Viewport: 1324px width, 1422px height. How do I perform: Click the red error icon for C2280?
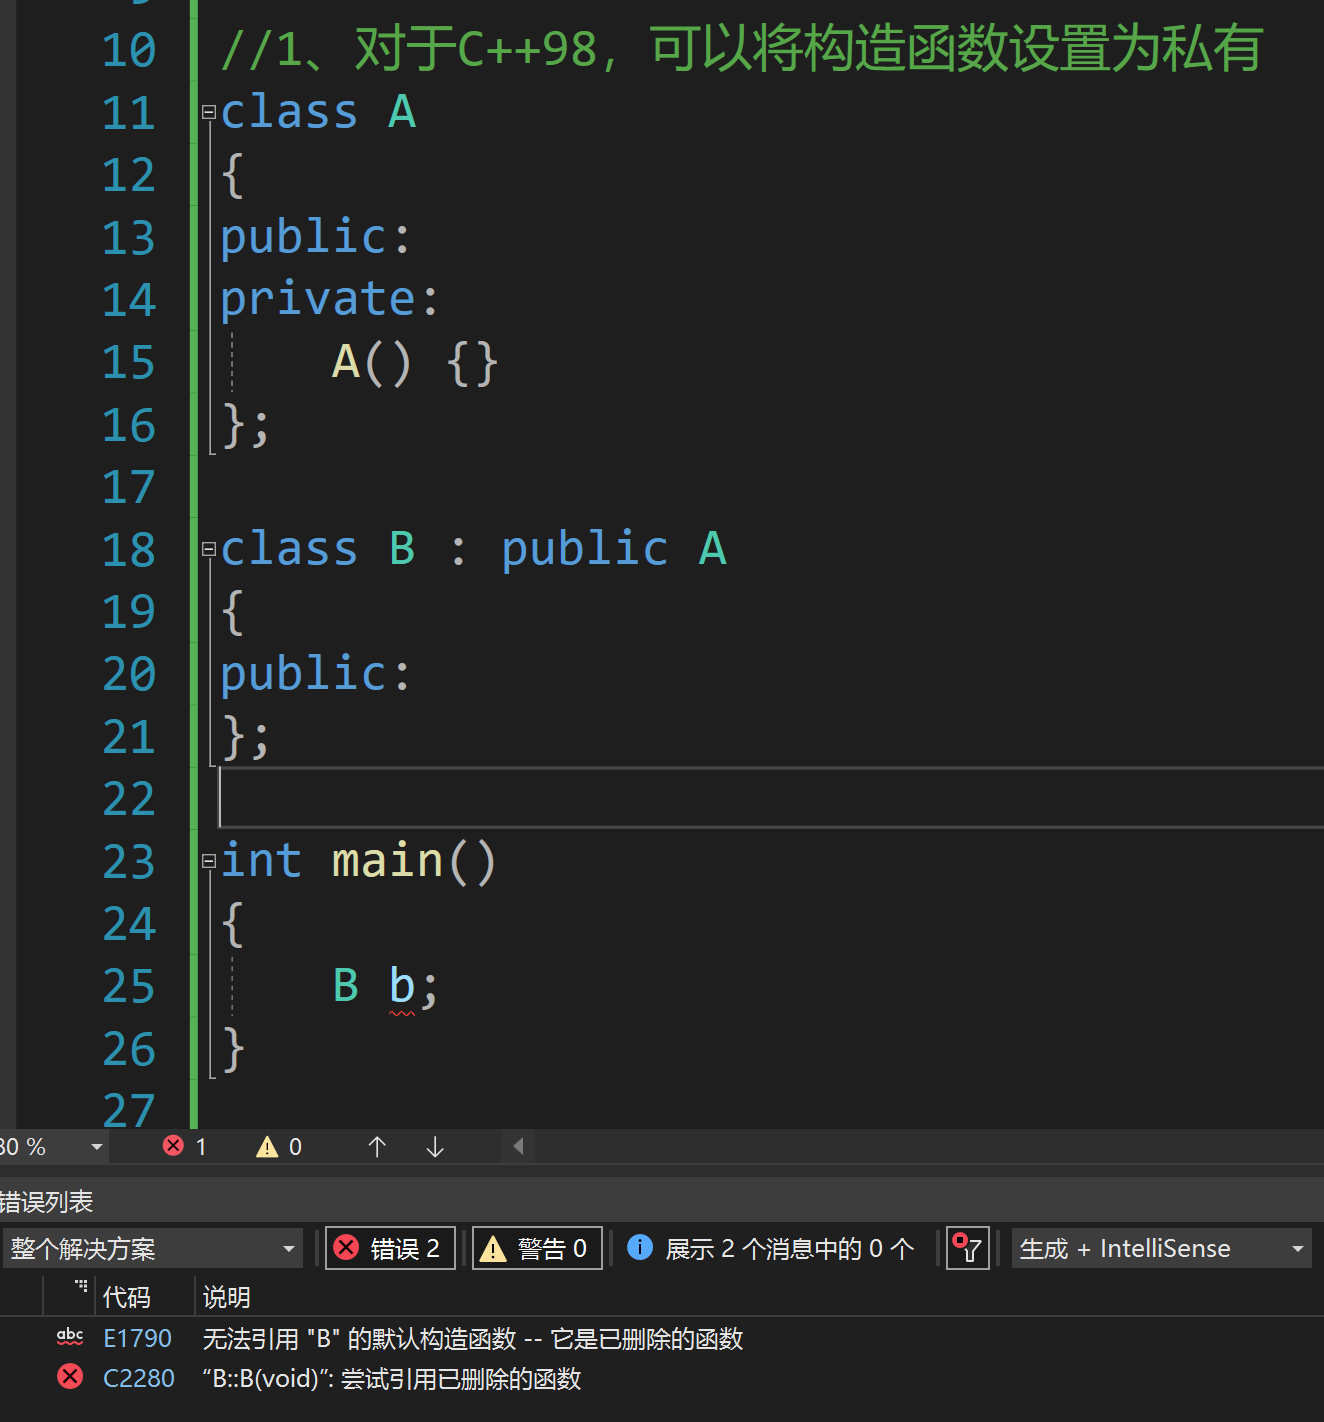[x=70, y=1377]
